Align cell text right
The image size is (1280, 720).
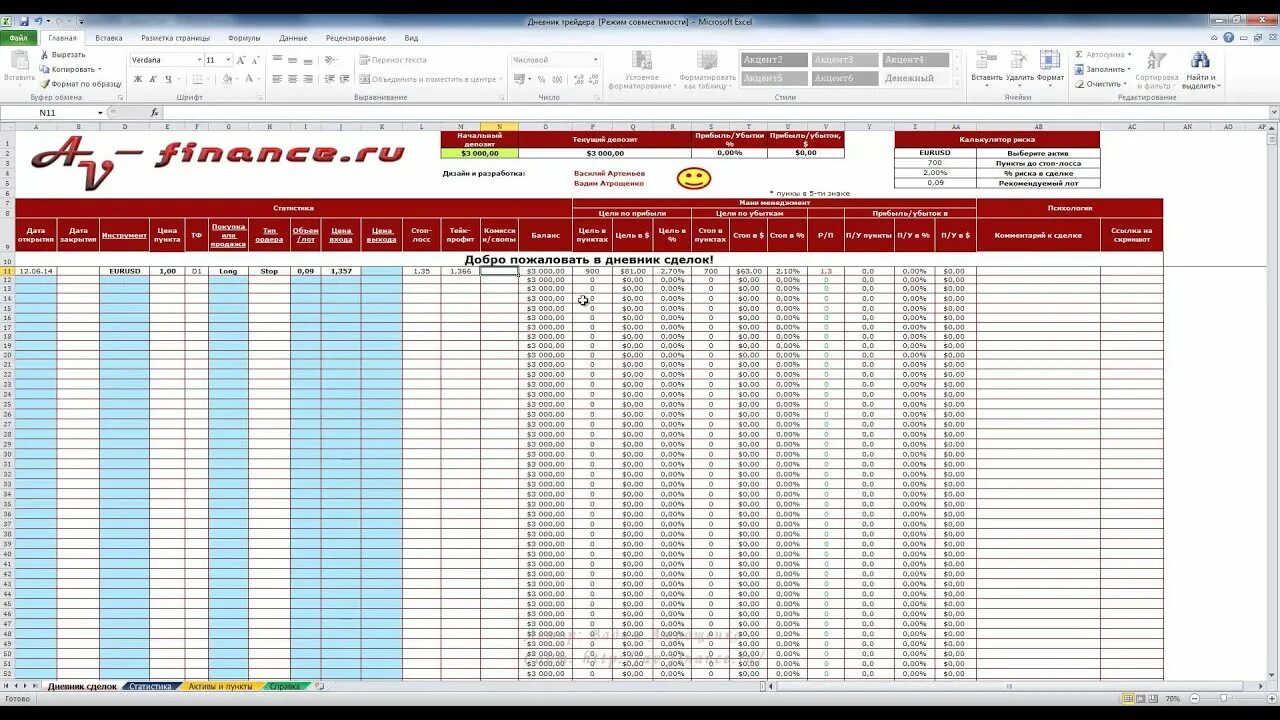coord(308,79)
